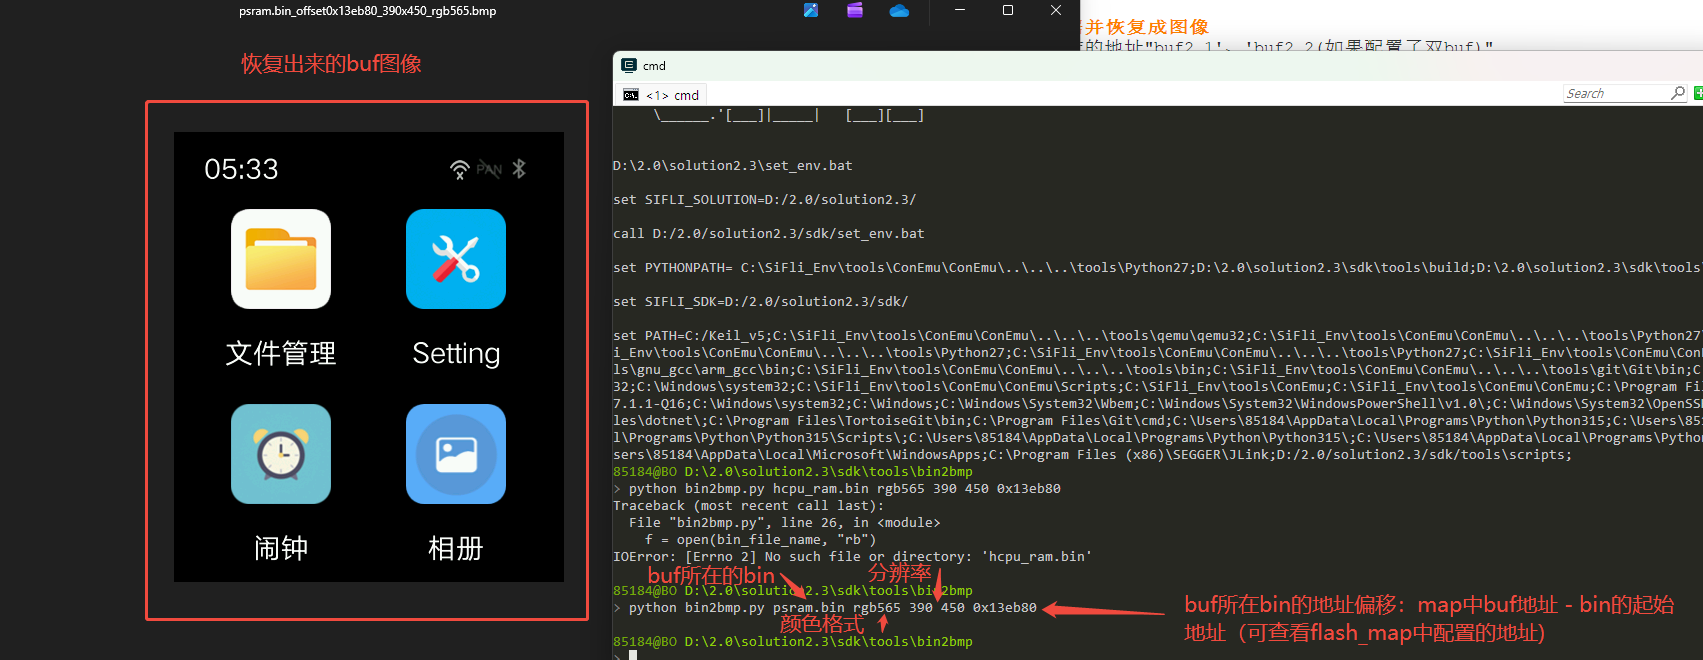Click the blue OneDrive cloud icon
Viewport: 1703px width, 660px height.
pos(899,11)
